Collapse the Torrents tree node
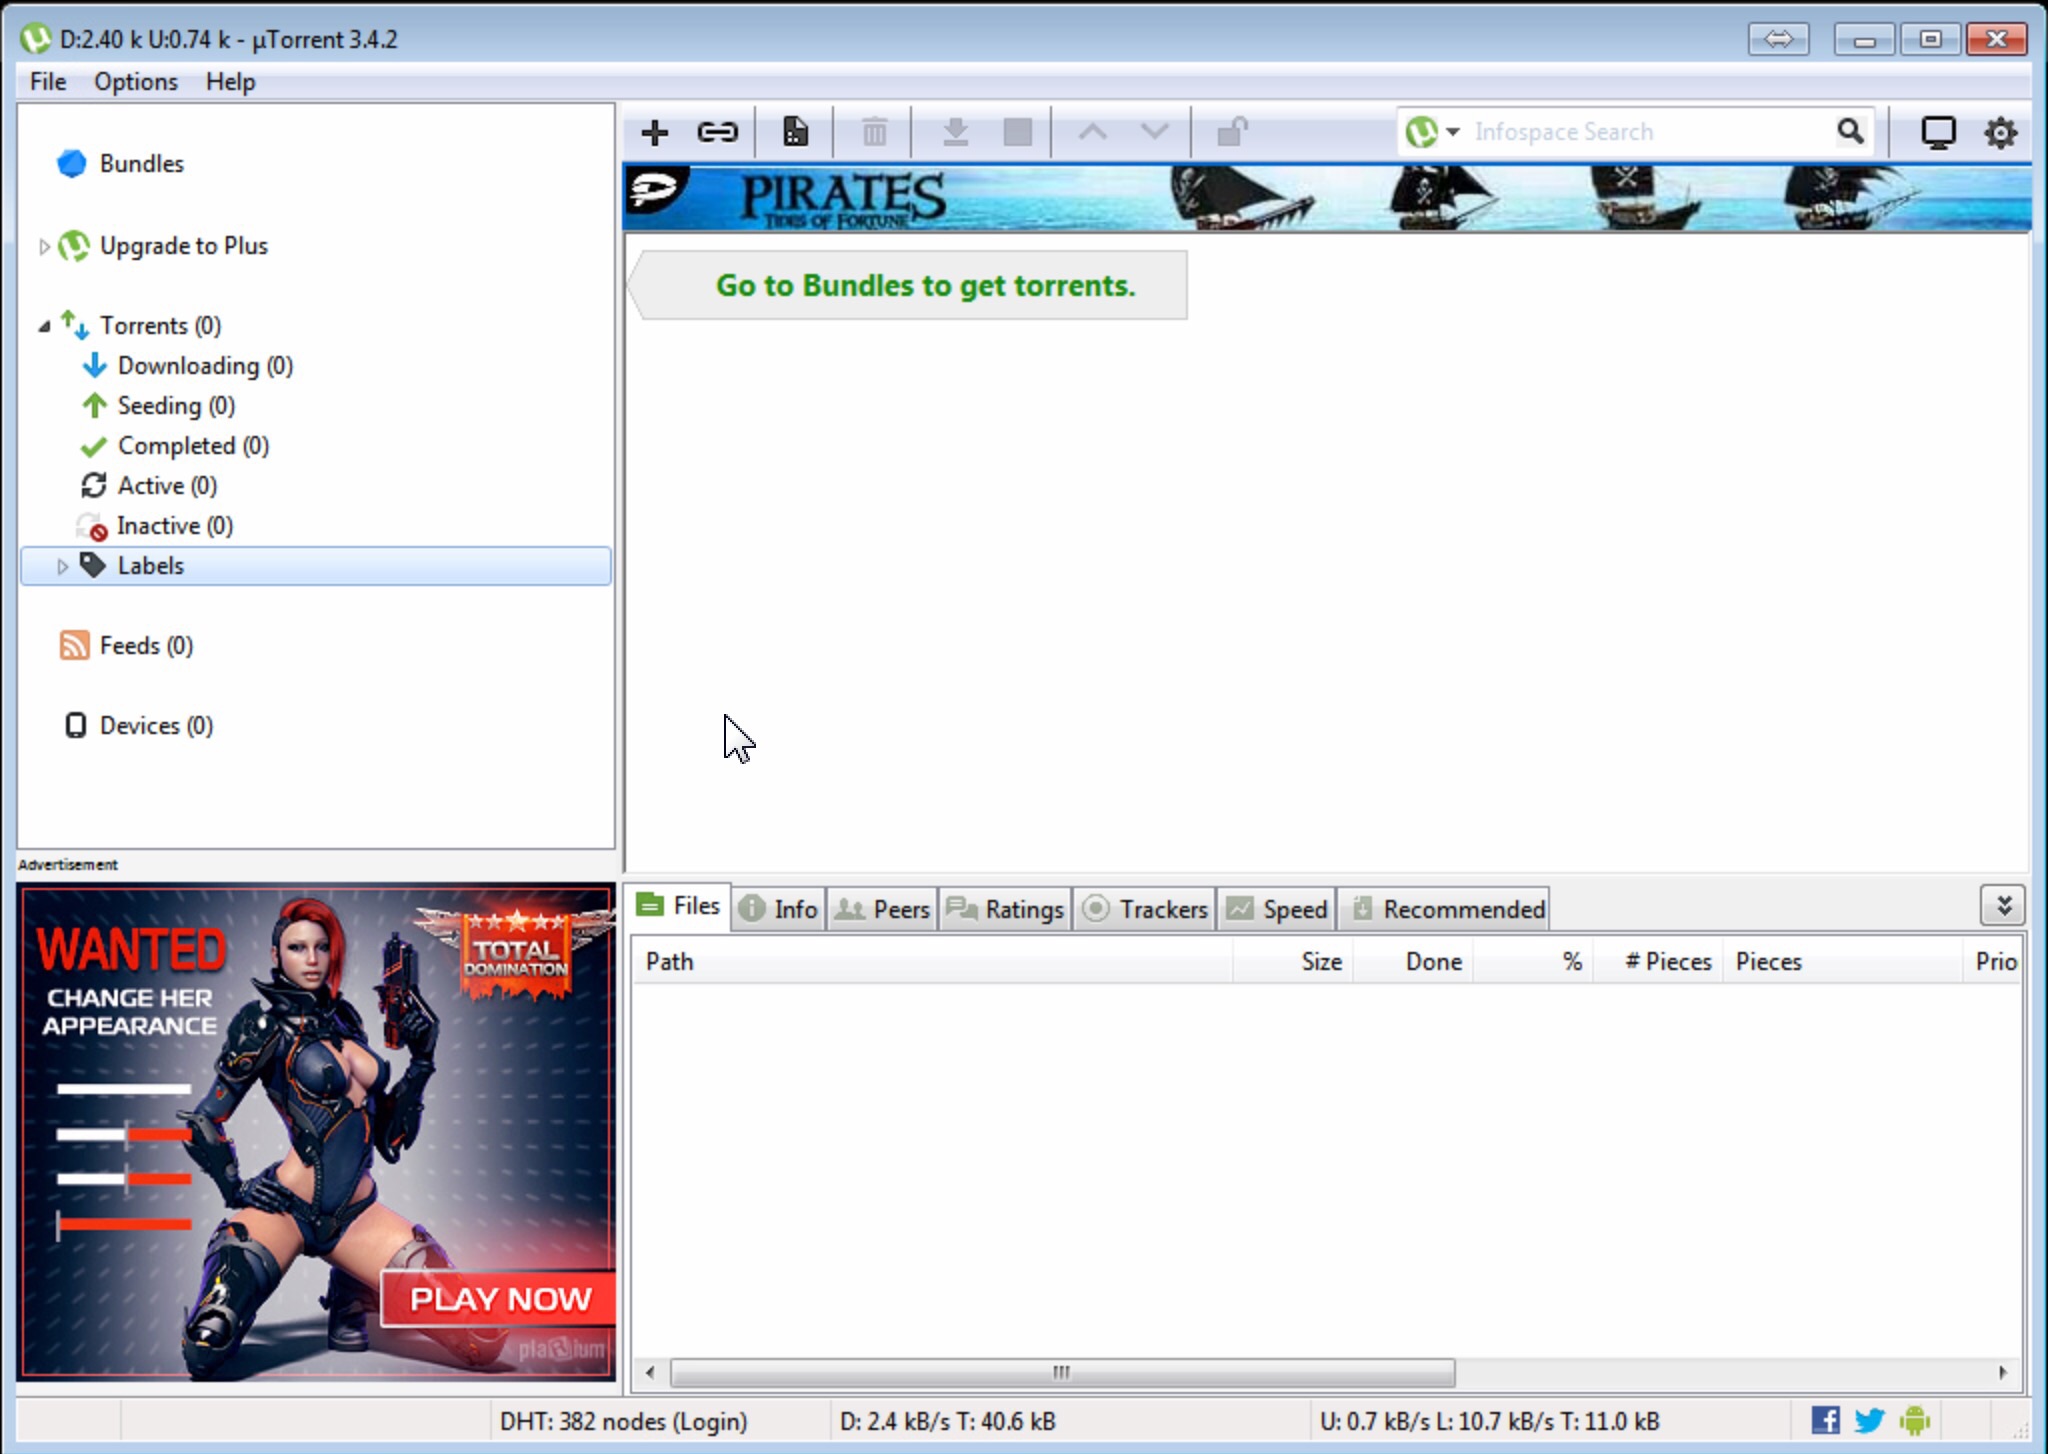This screenshot has height=1454, width=2048. (x=43, y=325)
